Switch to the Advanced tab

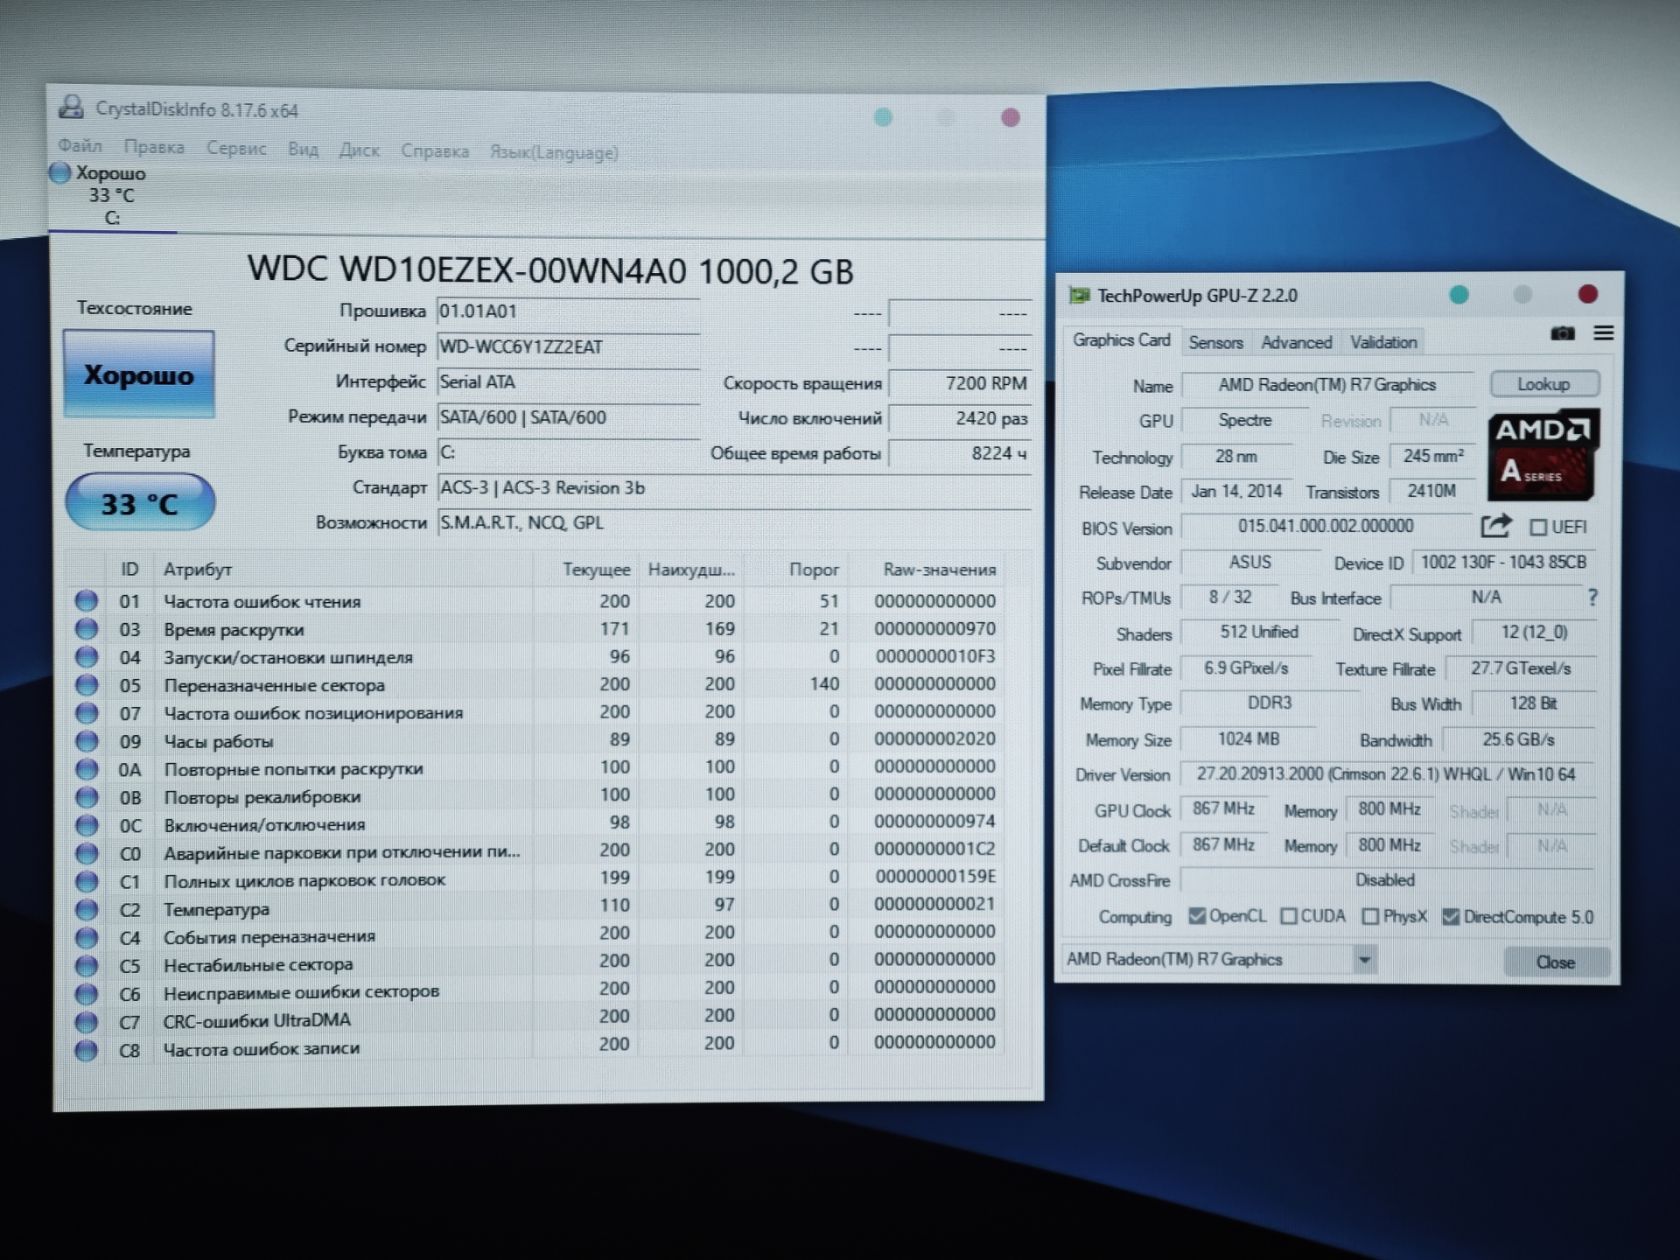pyautogui.click(x=1296, y=342)
